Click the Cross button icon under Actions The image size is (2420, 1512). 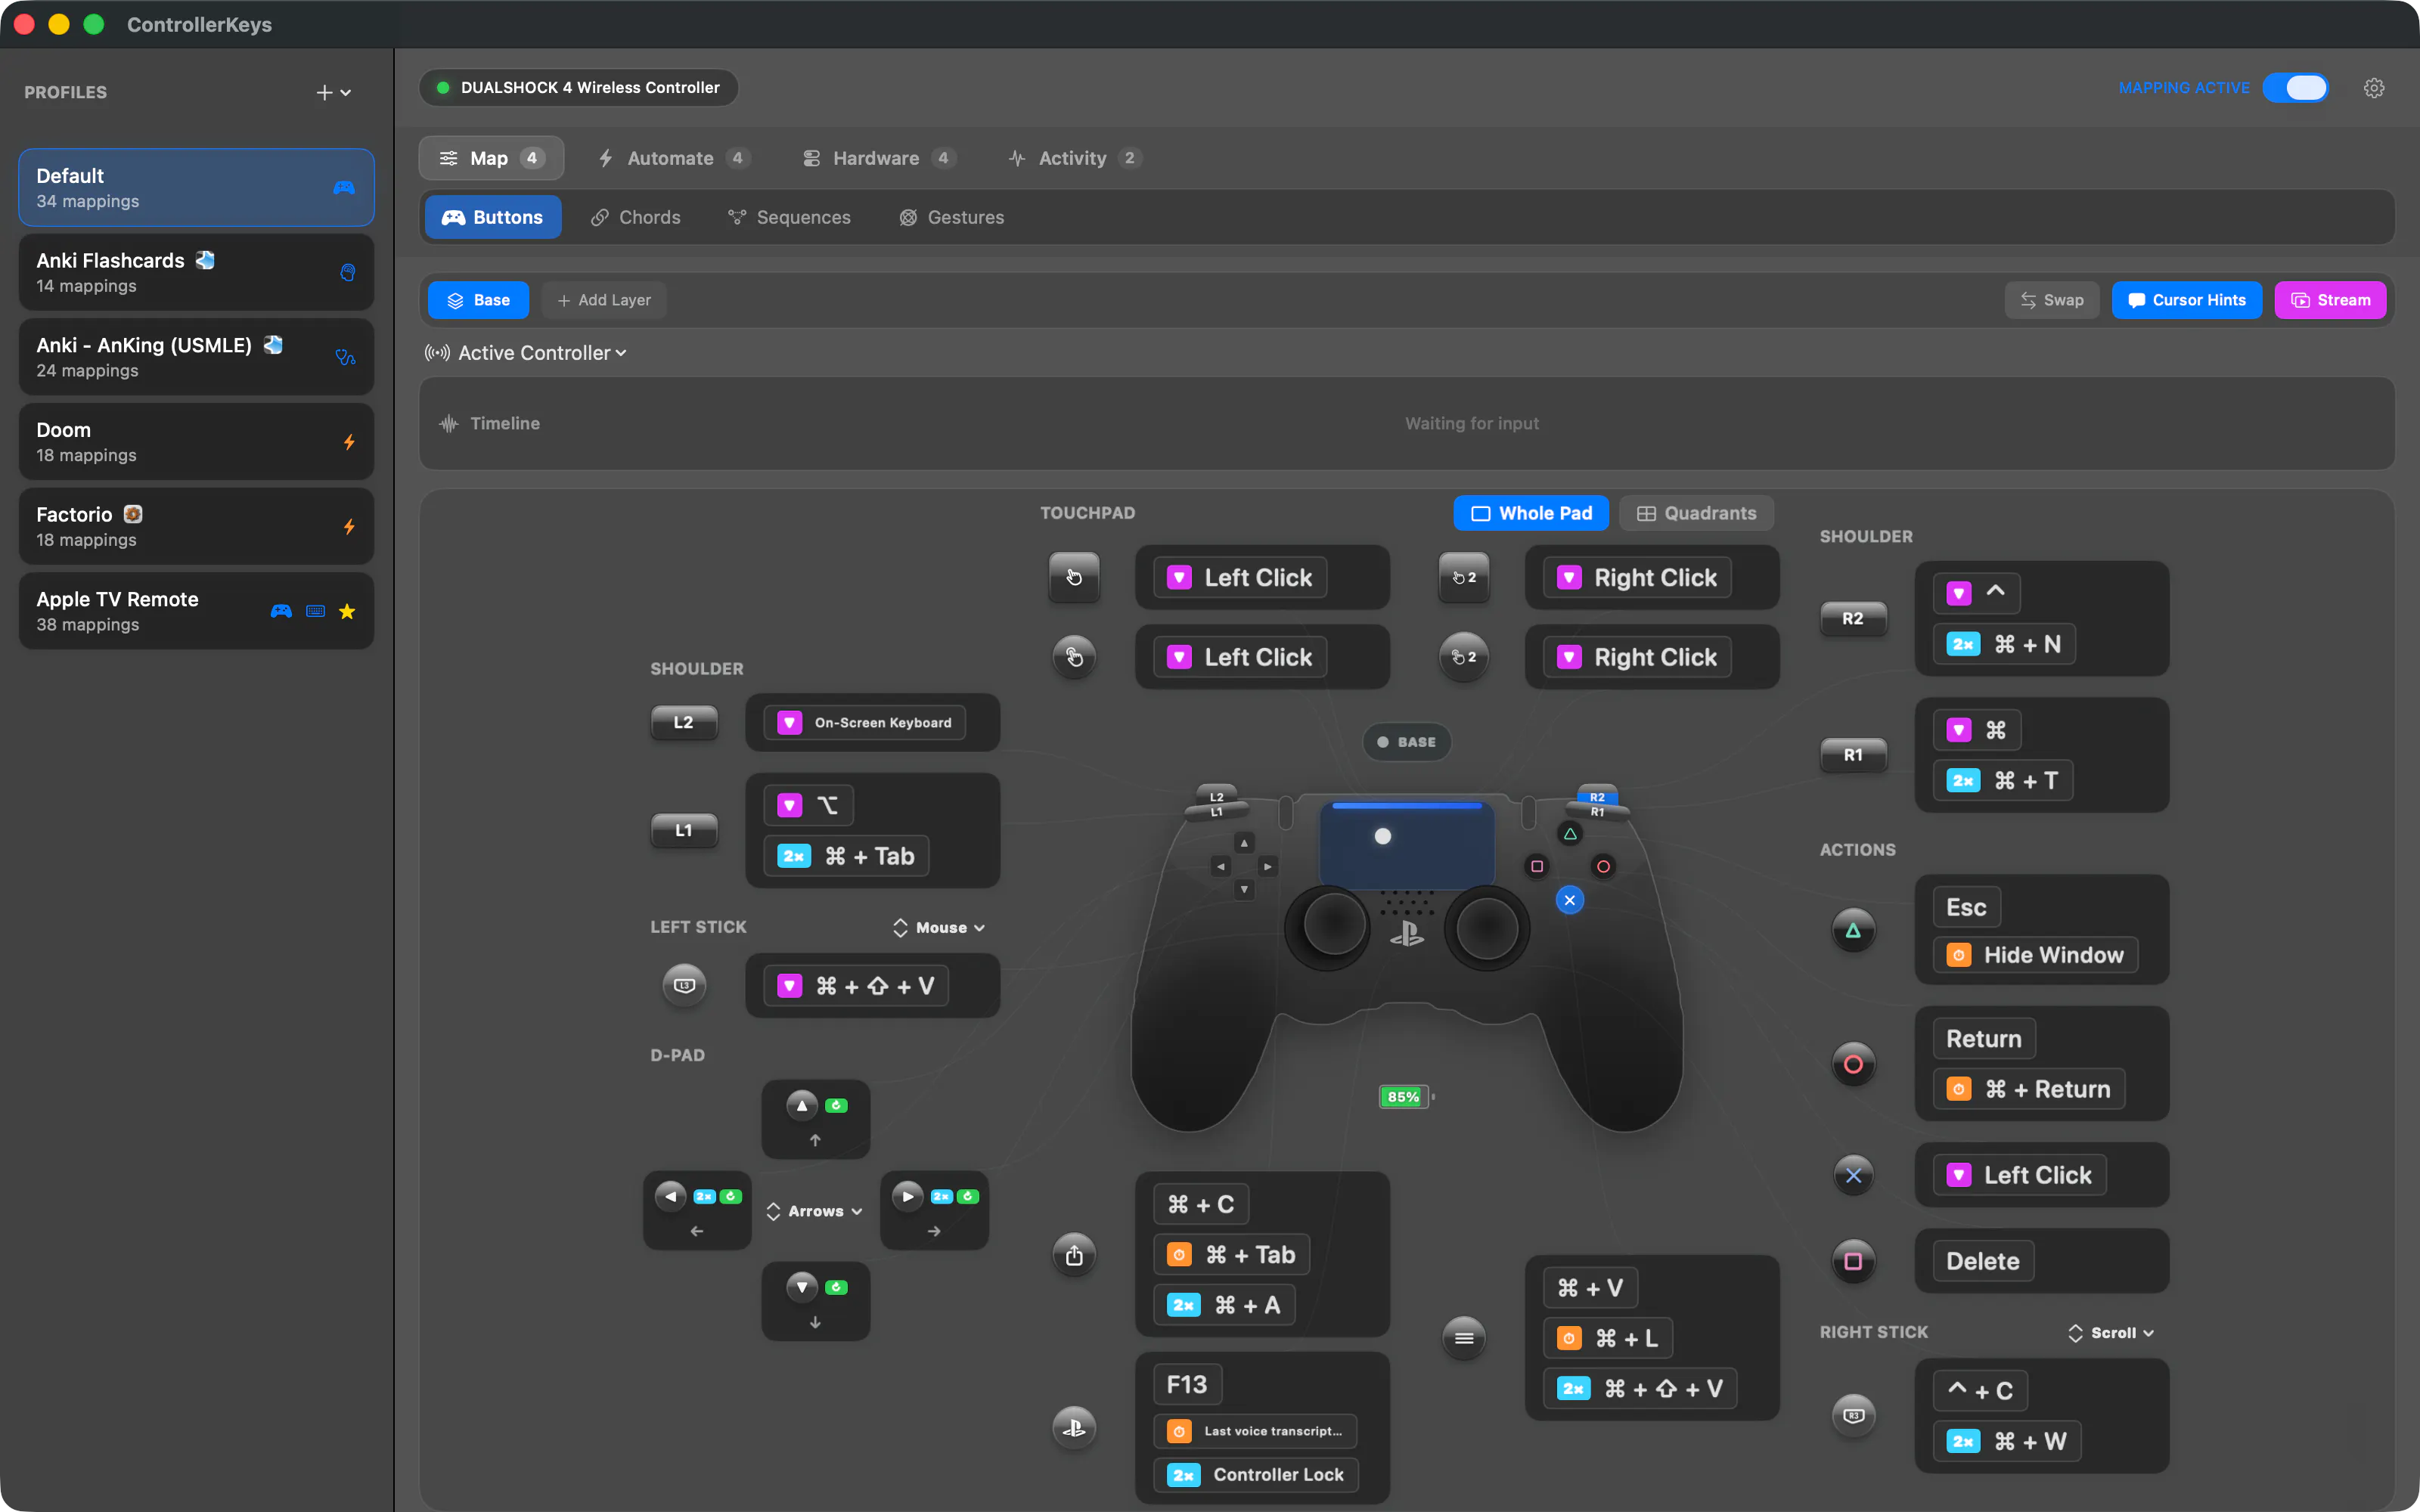(1853, 1175)
